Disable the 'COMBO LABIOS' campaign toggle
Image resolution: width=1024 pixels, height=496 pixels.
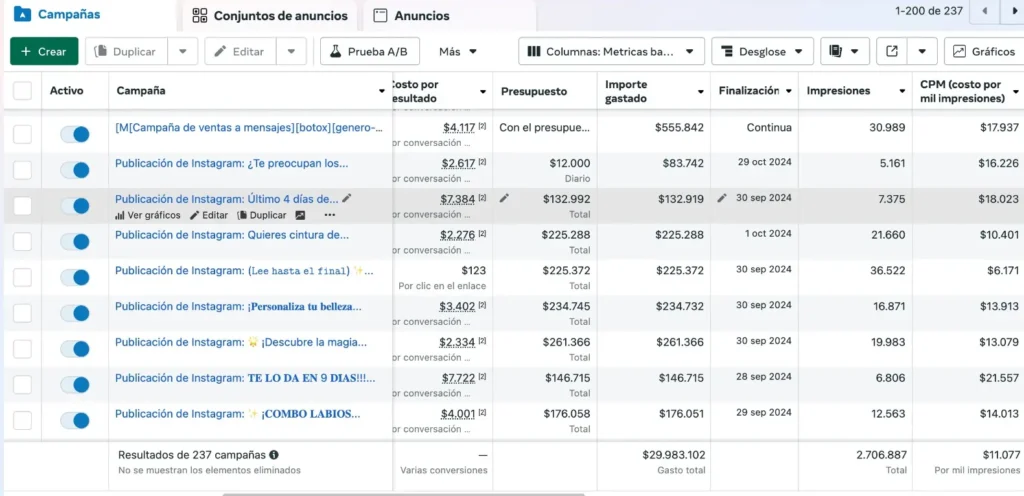click(x=75, y=420)
